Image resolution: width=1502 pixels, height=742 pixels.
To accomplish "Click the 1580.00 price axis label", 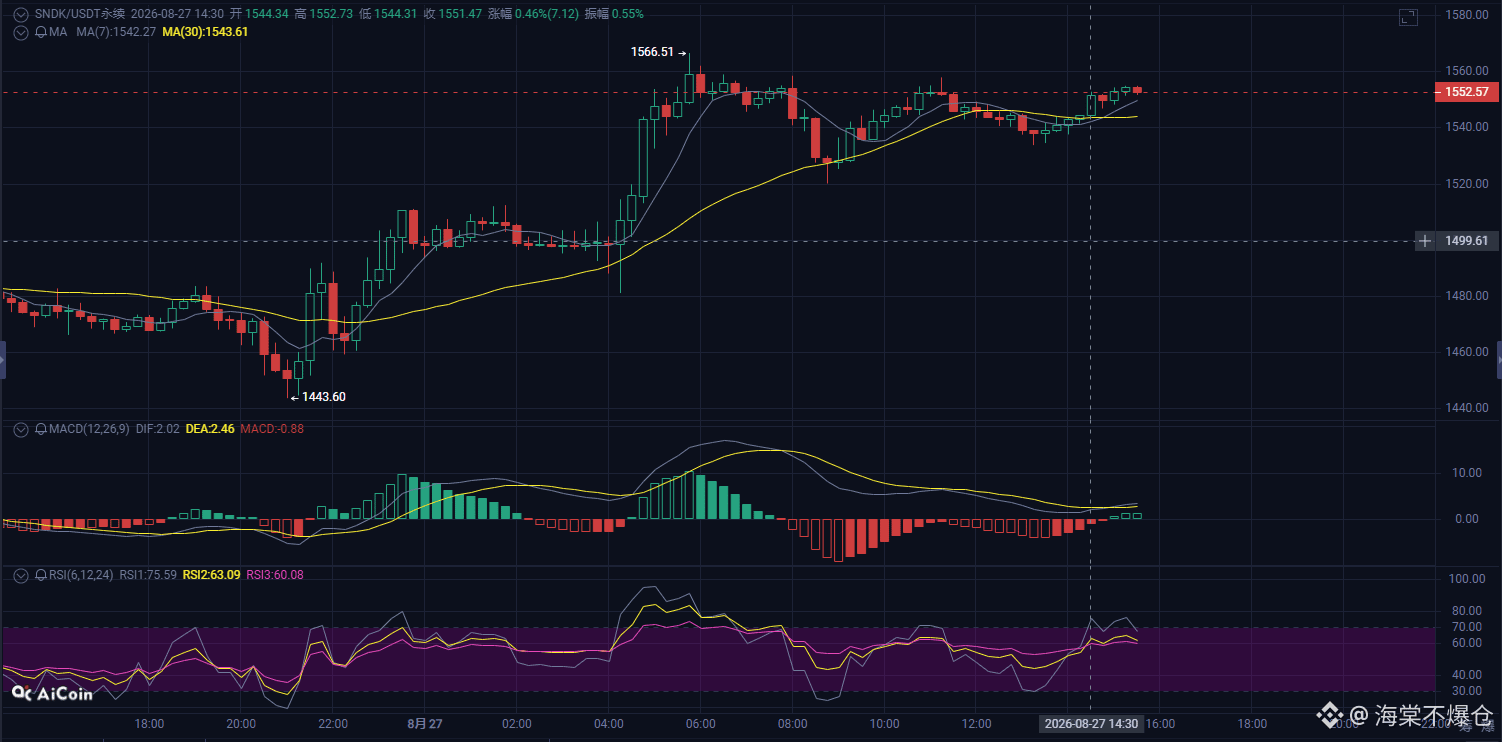I will point(1467,15).
